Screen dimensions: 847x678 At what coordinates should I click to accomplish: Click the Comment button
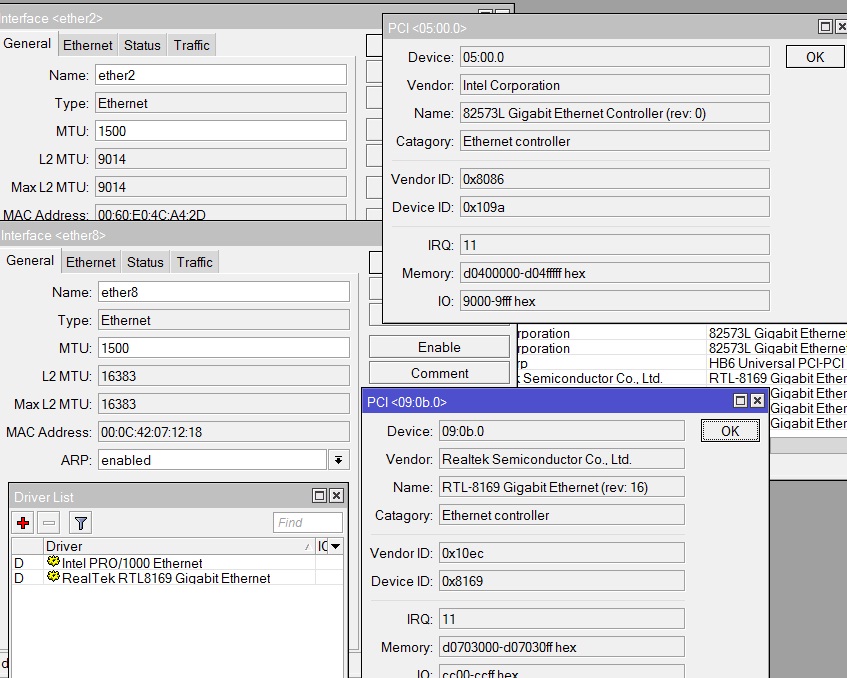(x=439, y=373)
